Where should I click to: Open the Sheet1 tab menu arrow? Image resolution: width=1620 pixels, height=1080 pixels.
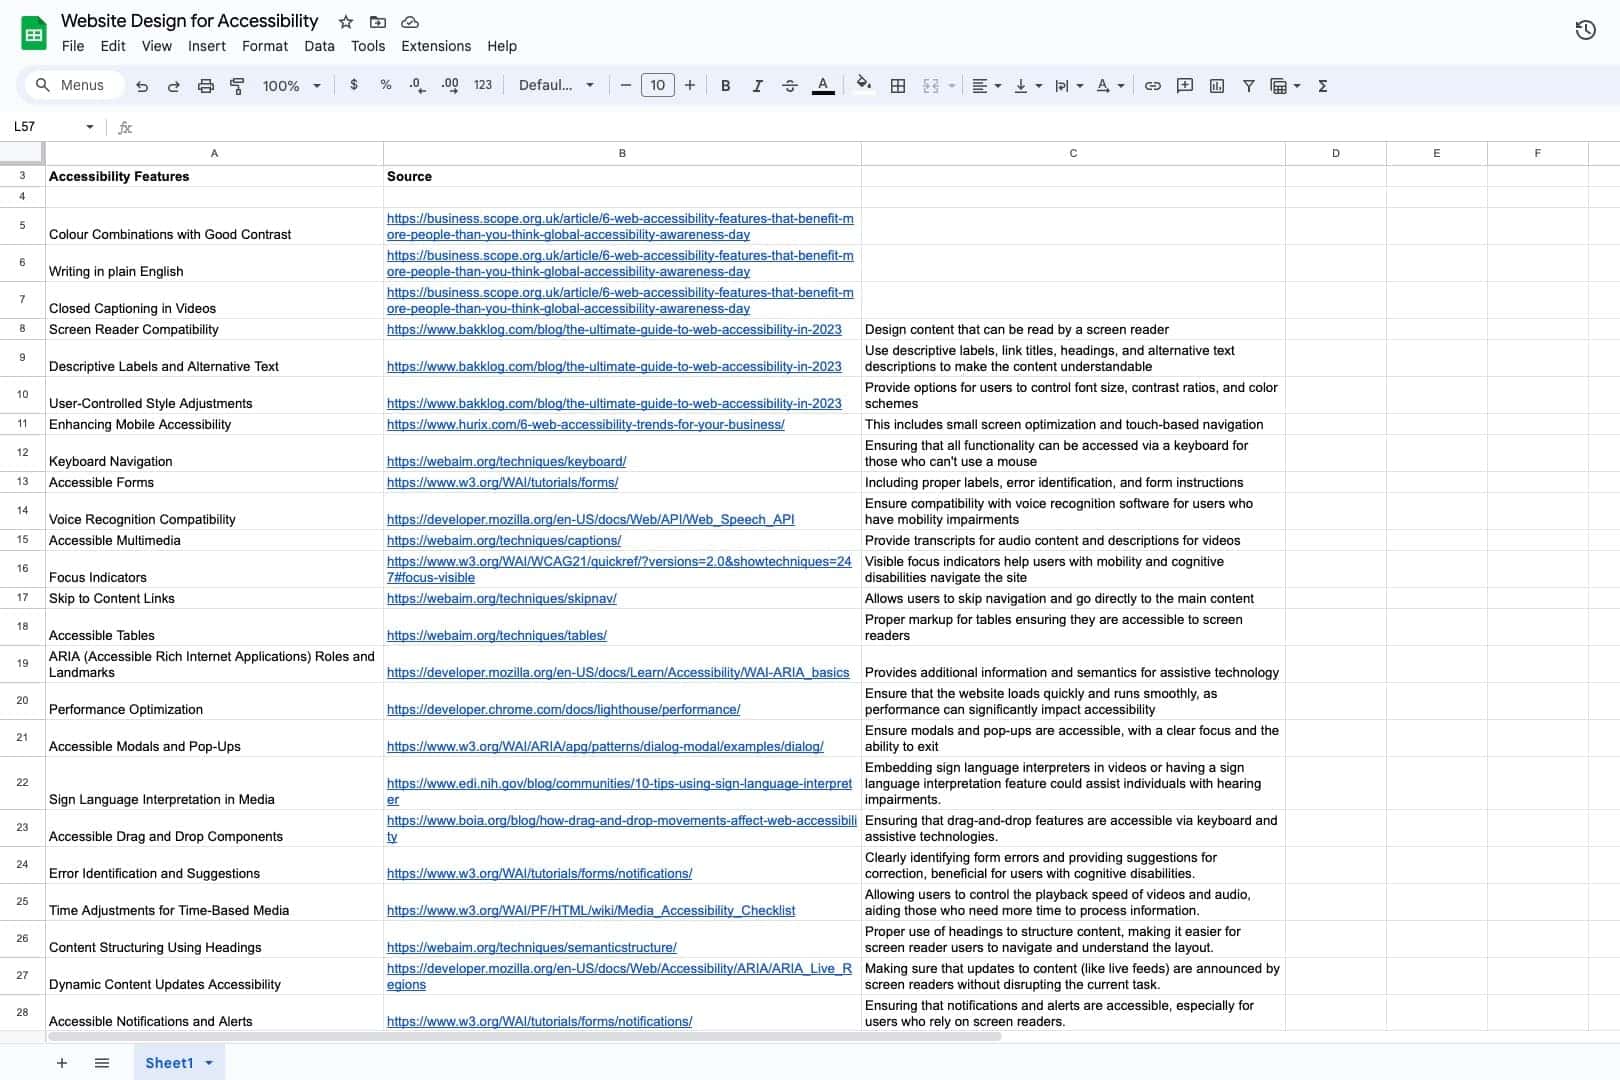pyautogui.click(x=208, y=1063)
